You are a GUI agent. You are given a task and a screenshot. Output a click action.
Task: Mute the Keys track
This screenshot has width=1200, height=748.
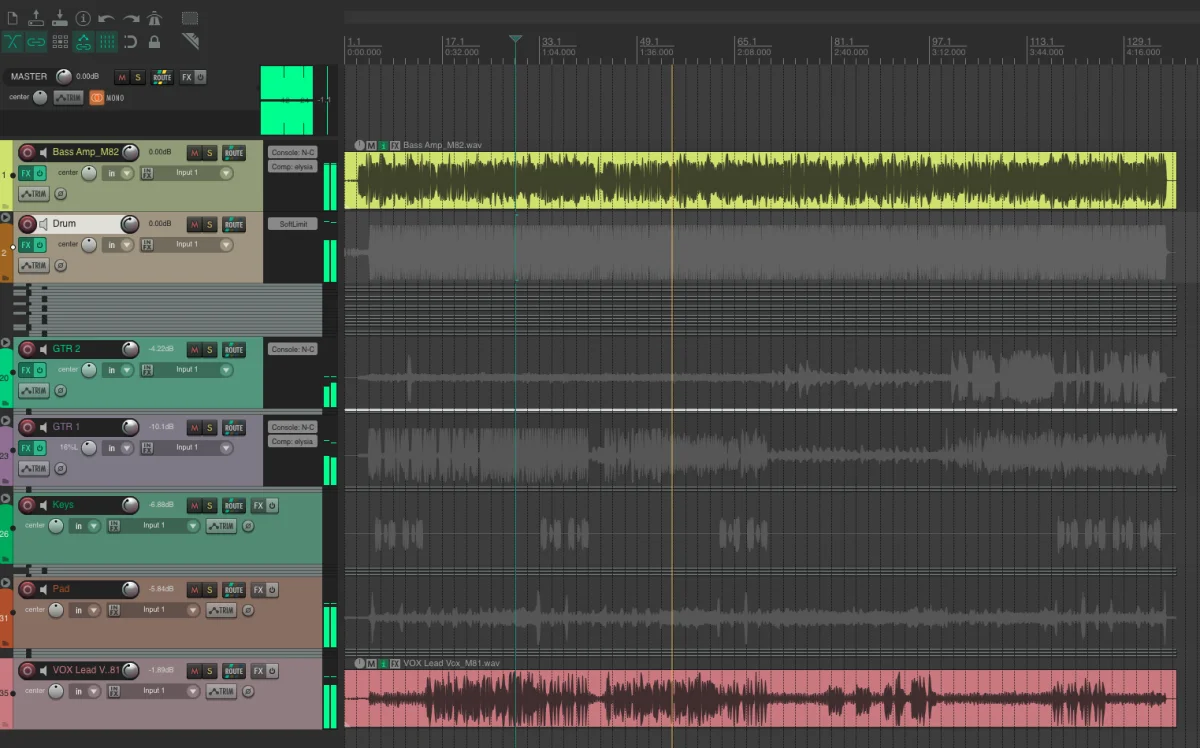[194, 505]
